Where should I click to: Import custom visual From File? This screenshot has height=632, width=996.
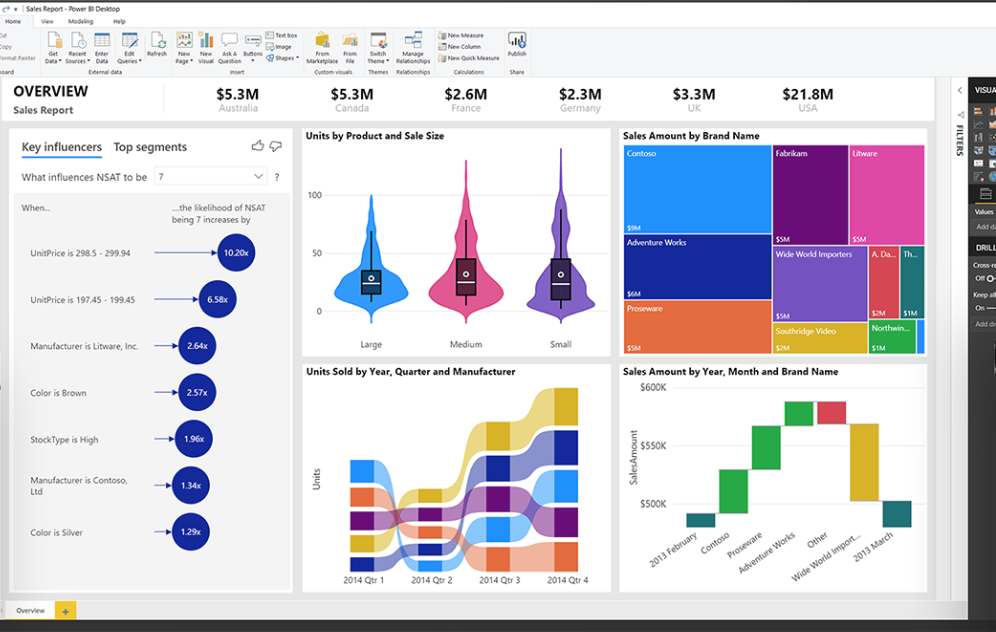(x=350, y=48)
